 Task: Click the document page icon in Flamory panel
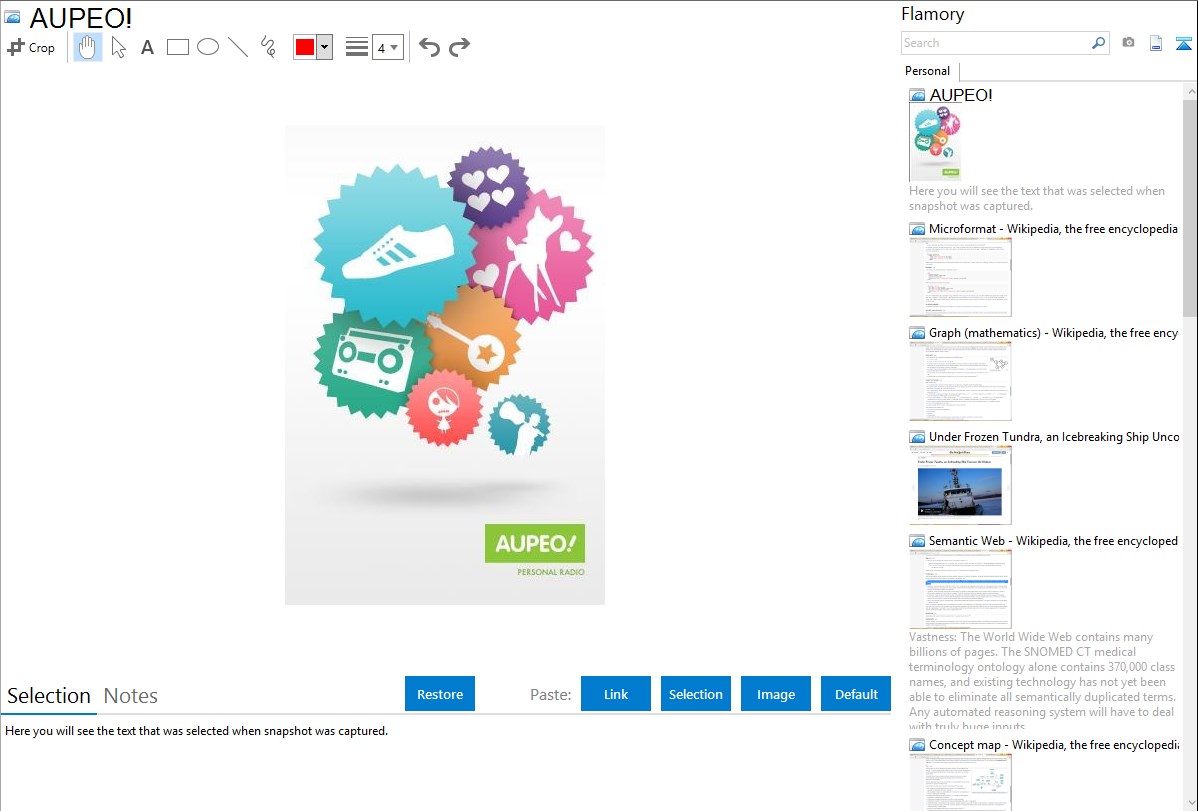pos(1156,43)
